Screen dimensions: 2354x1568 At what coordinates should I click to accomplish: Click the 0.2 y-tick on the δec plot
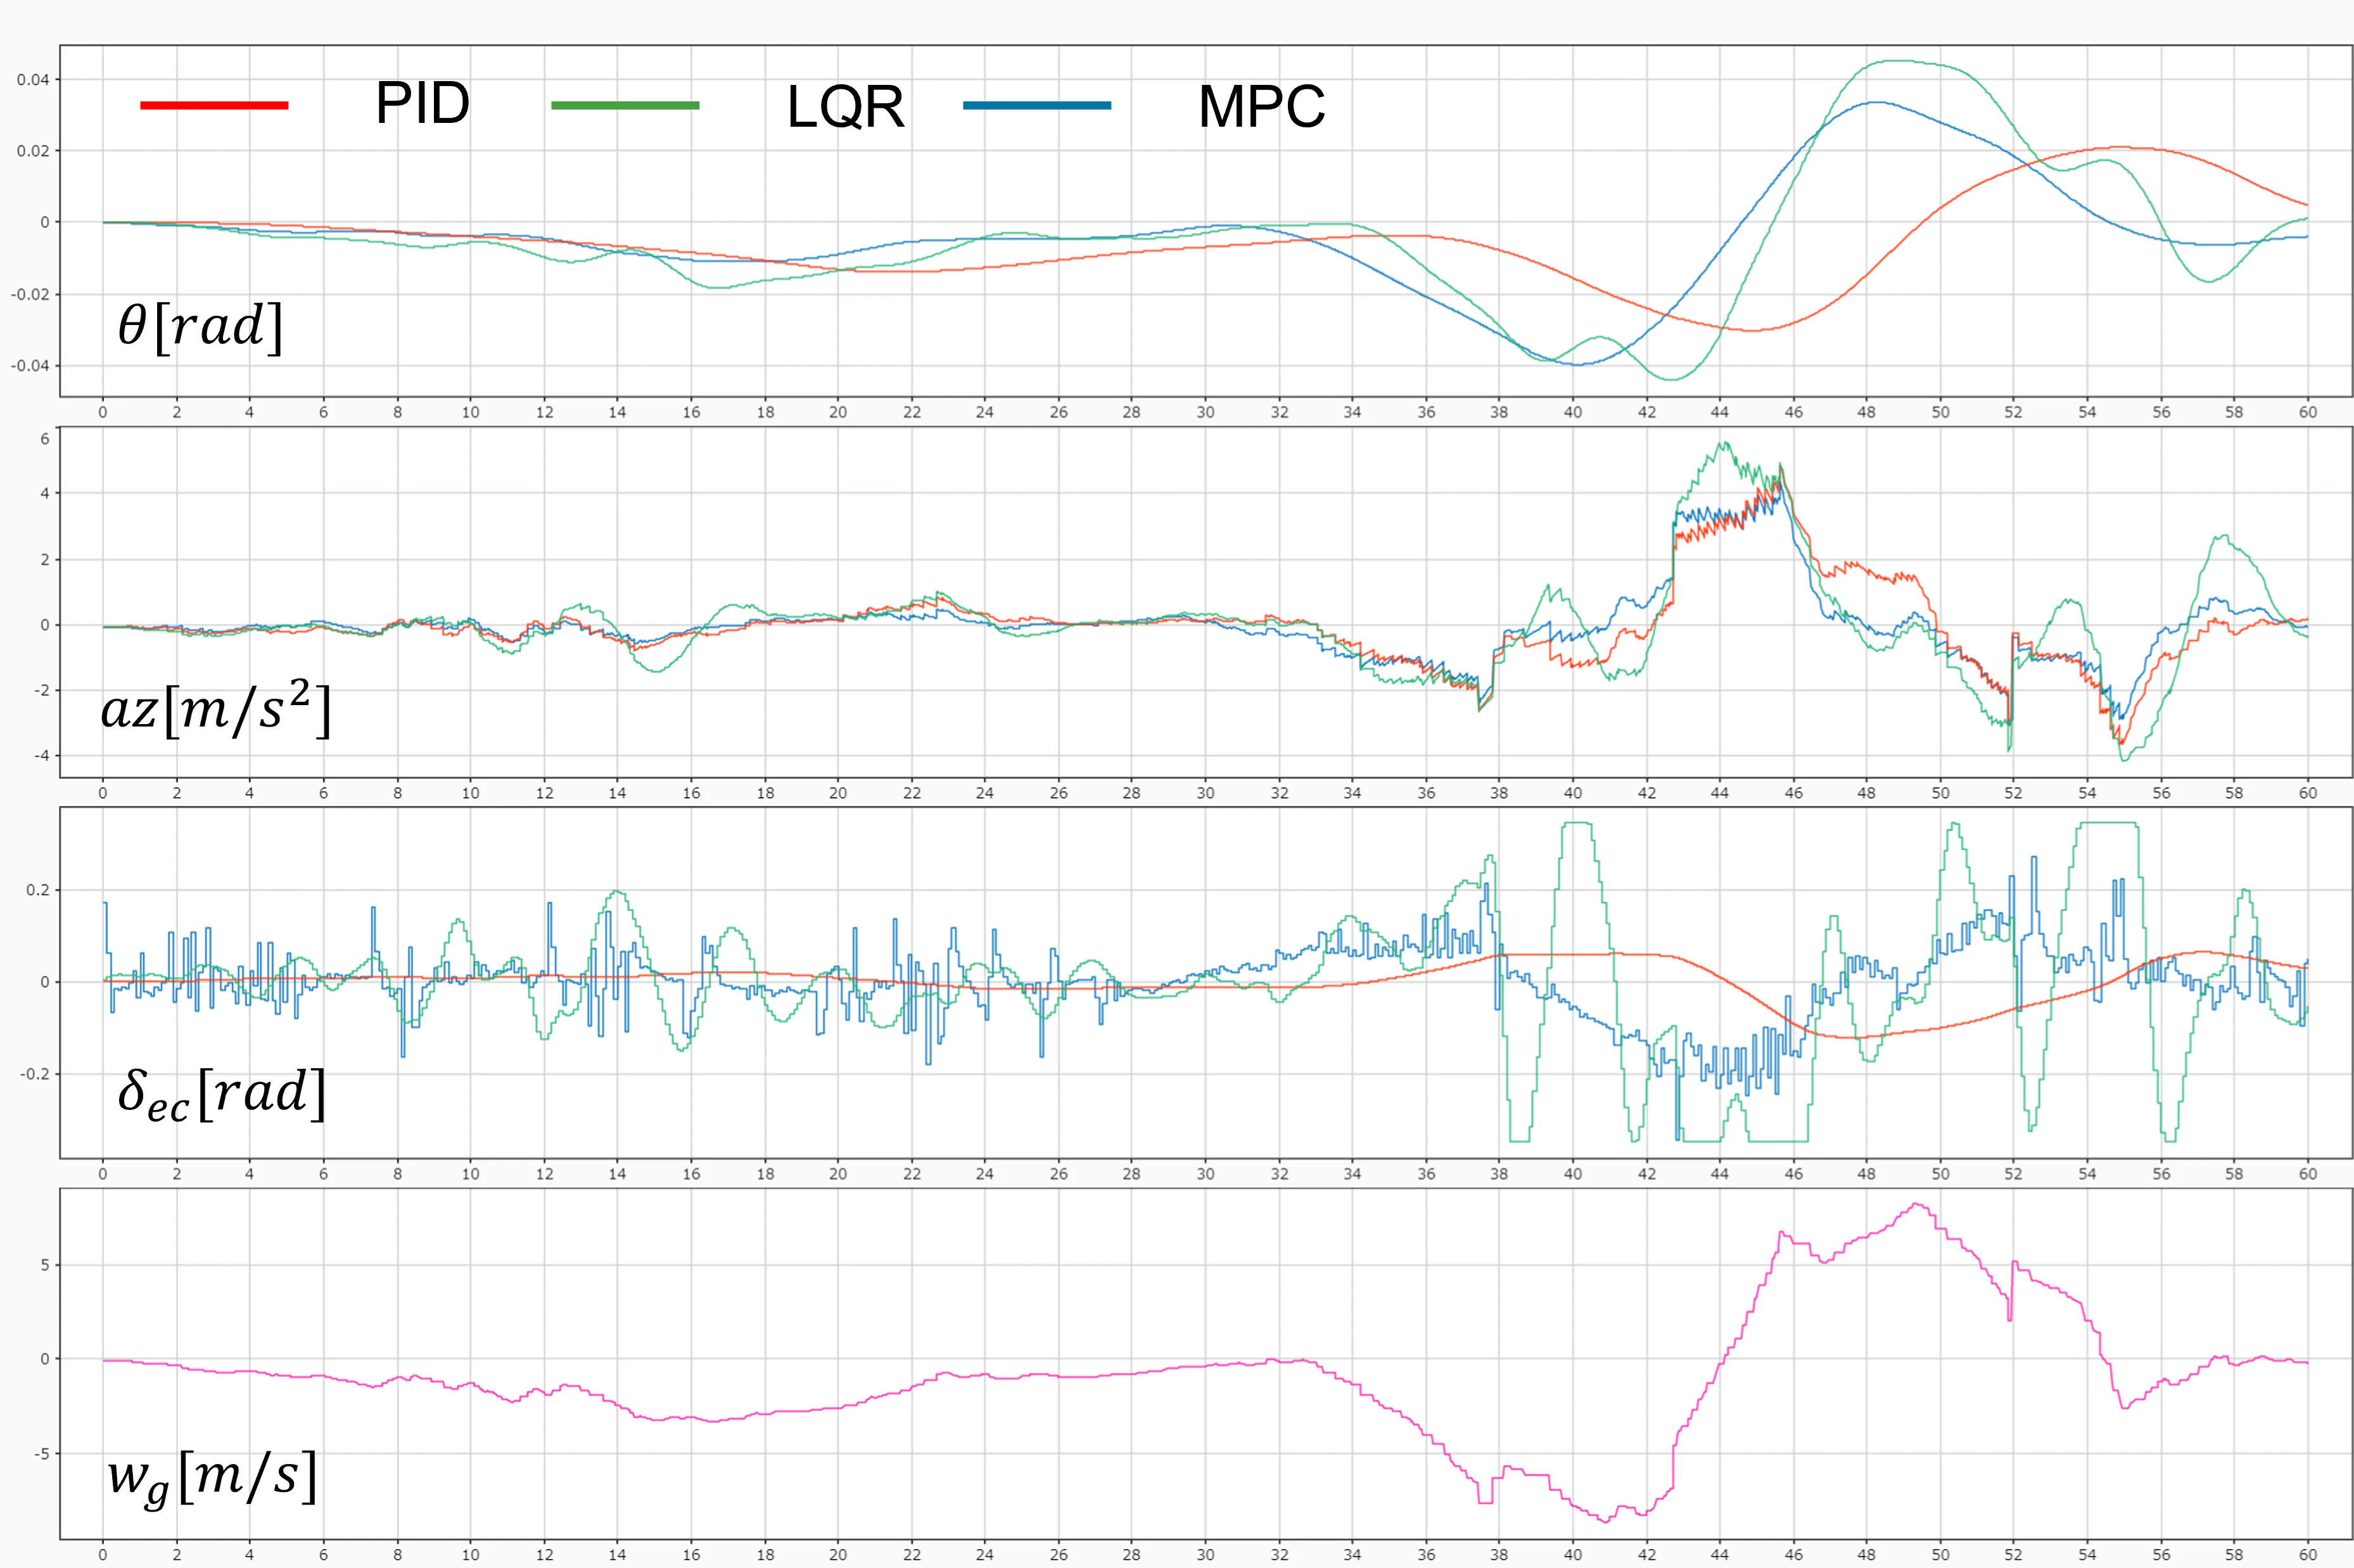coord(37,890)
